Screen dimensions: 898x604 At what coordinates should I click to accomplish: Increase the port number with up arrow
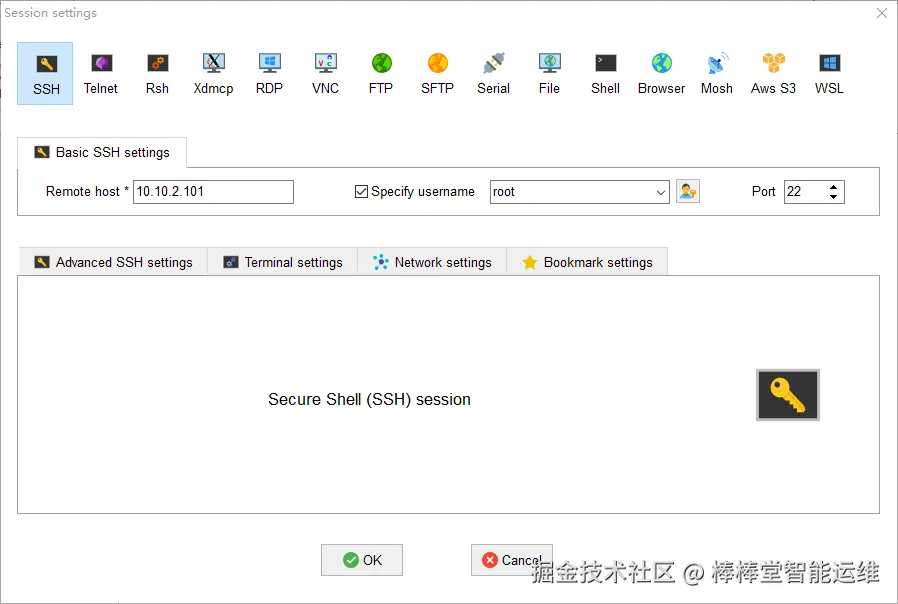[833, 187]
